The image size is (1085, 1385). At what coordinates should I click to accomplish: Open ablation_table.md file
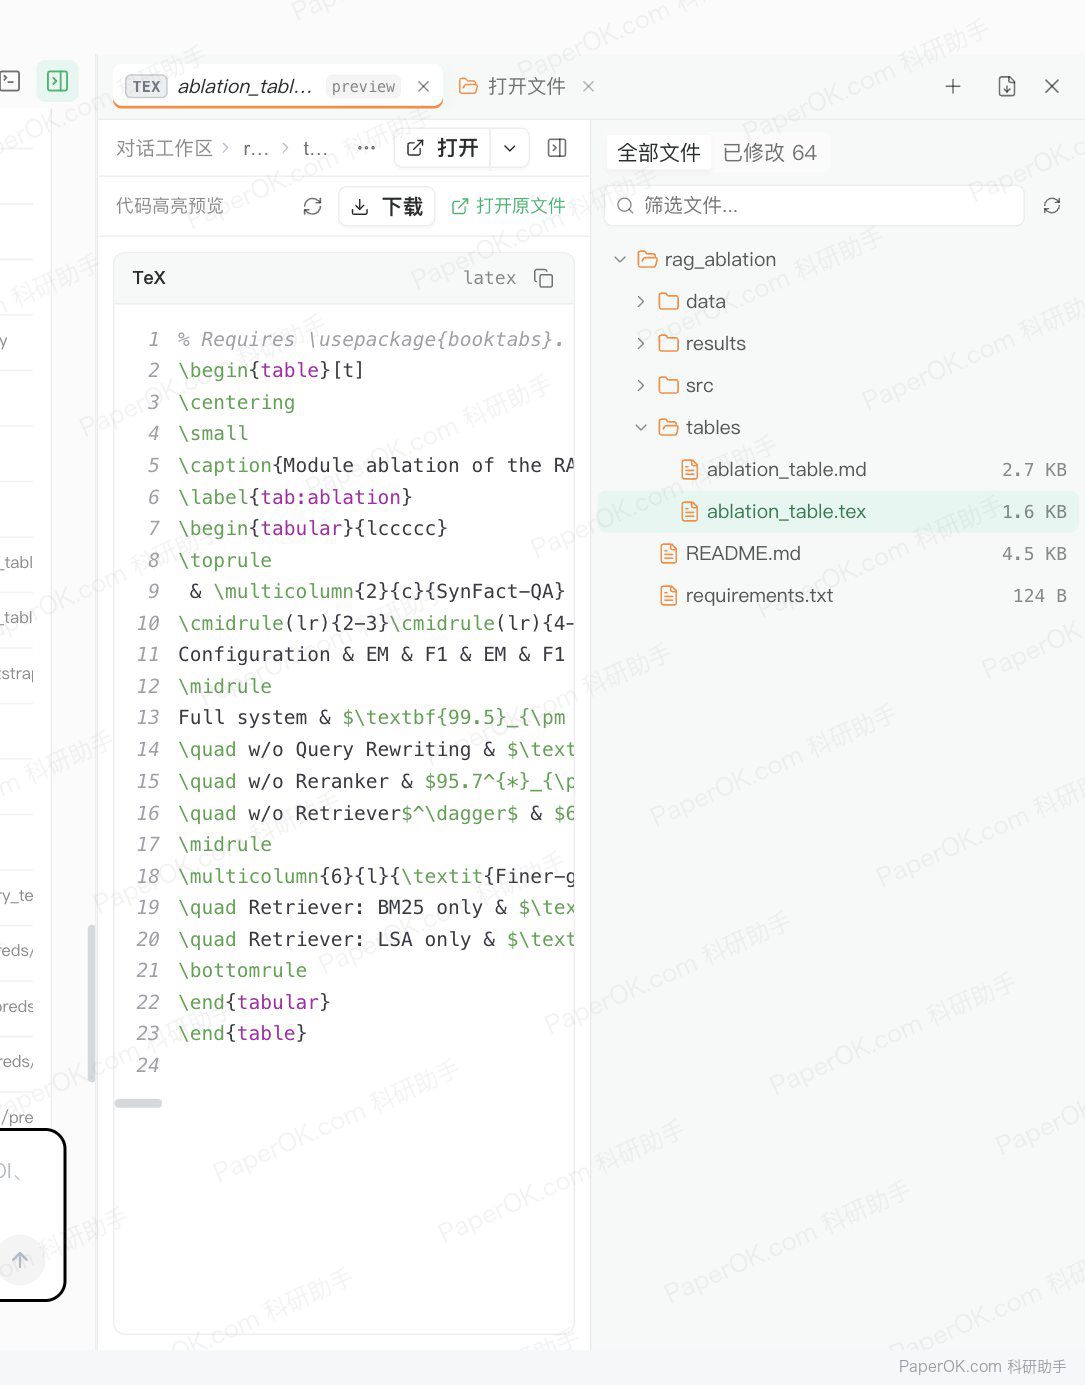click(x=837, y=469)
